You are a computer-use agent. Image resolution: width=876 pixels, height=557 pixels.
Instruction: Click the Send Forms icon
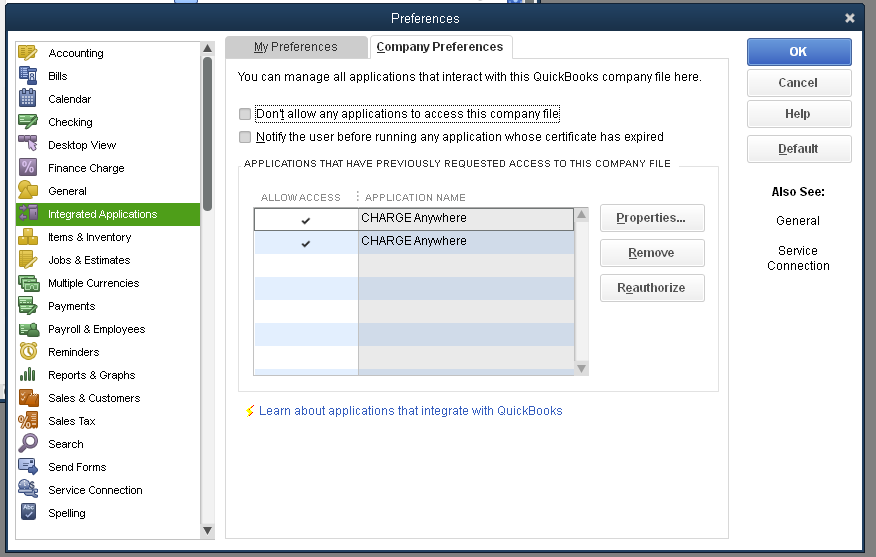28,467
